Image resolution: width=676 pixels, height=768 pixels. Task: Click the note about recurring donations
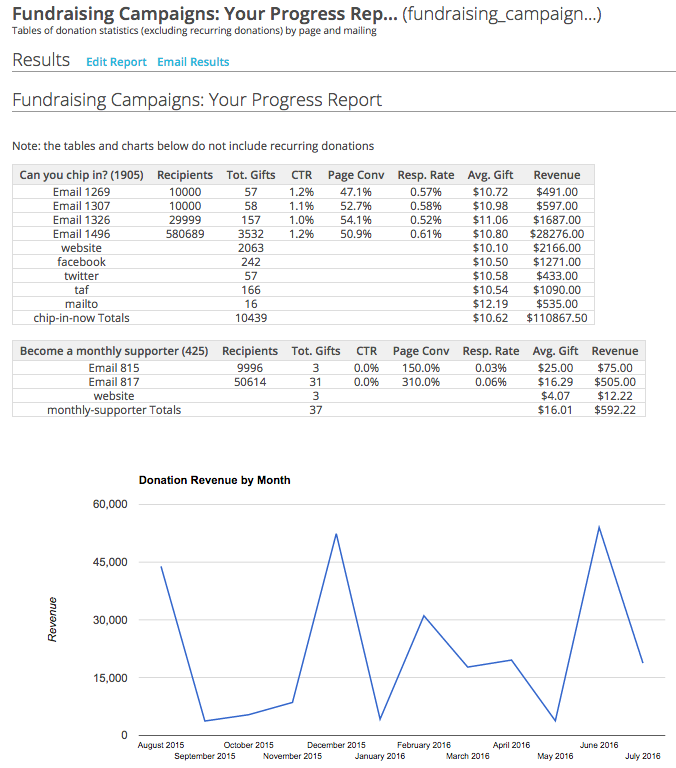click(x=193, y=146)
